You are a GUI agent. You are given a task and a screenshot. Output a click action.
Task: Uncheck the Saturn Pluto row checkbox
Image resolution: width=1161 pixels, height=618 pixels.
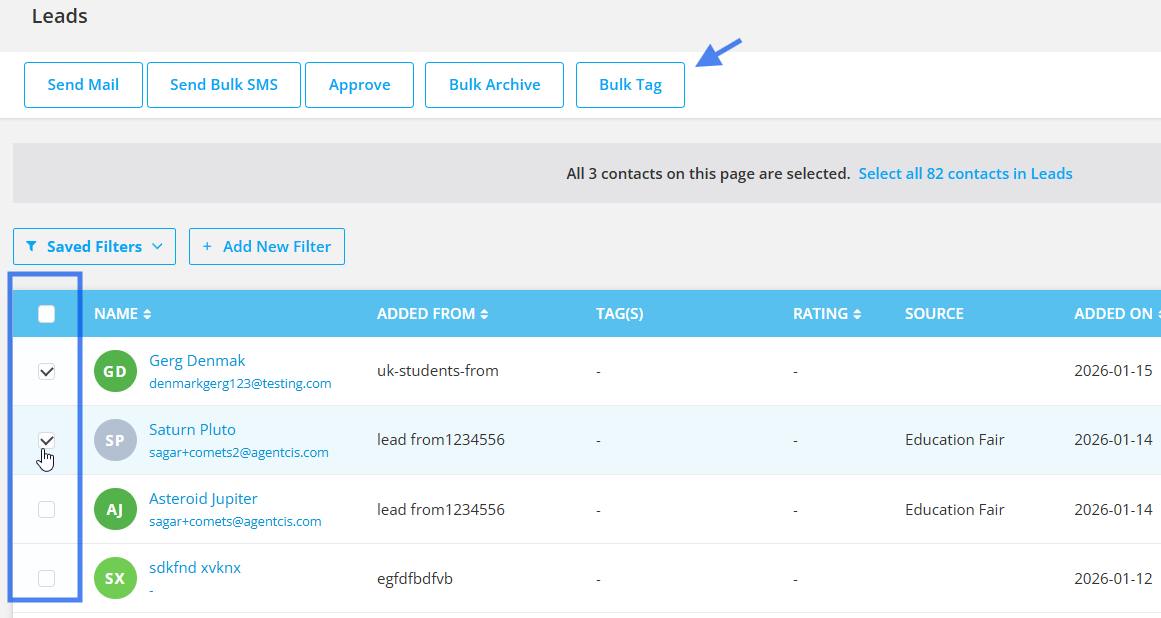[47, 440]
